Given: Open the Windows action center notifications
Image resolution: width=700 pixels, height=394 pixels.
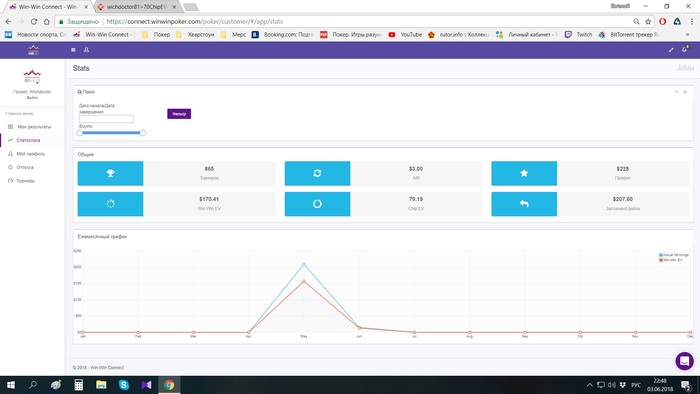Looking at the screenshot, I should [686, 385].
